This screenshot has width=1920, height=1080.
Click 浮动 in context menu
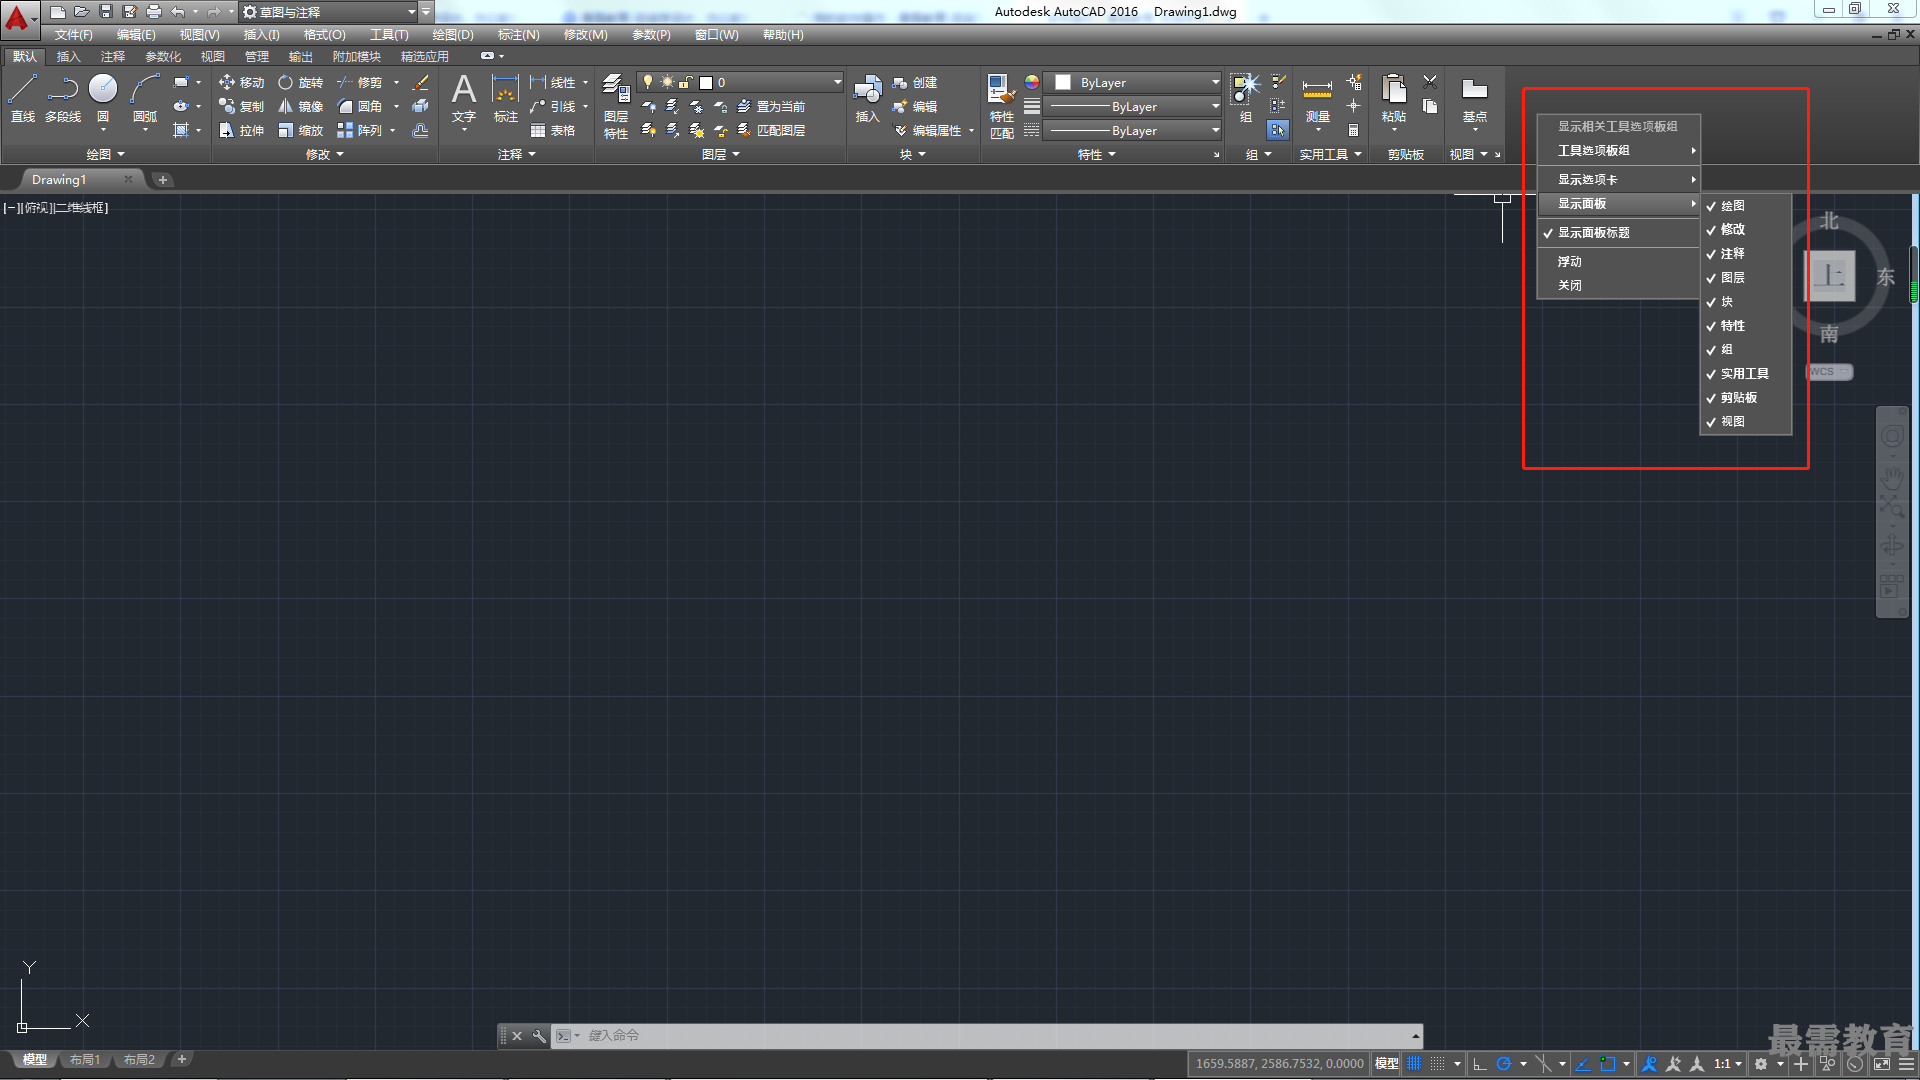pyautogui.click(x=1618, y=262)
